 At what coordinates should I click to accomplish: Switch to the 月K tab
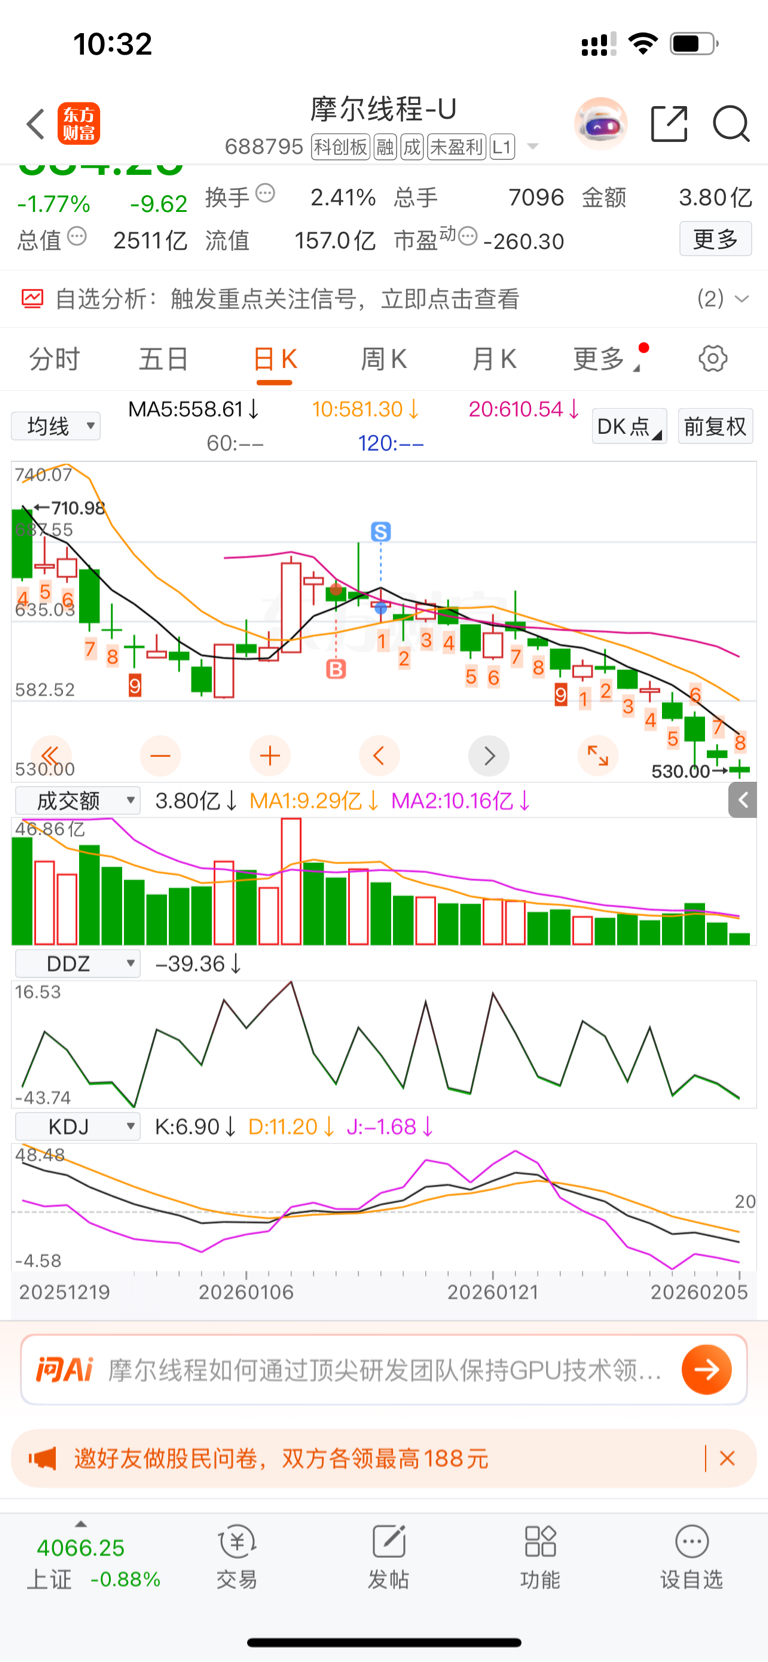tap(494, 359)
